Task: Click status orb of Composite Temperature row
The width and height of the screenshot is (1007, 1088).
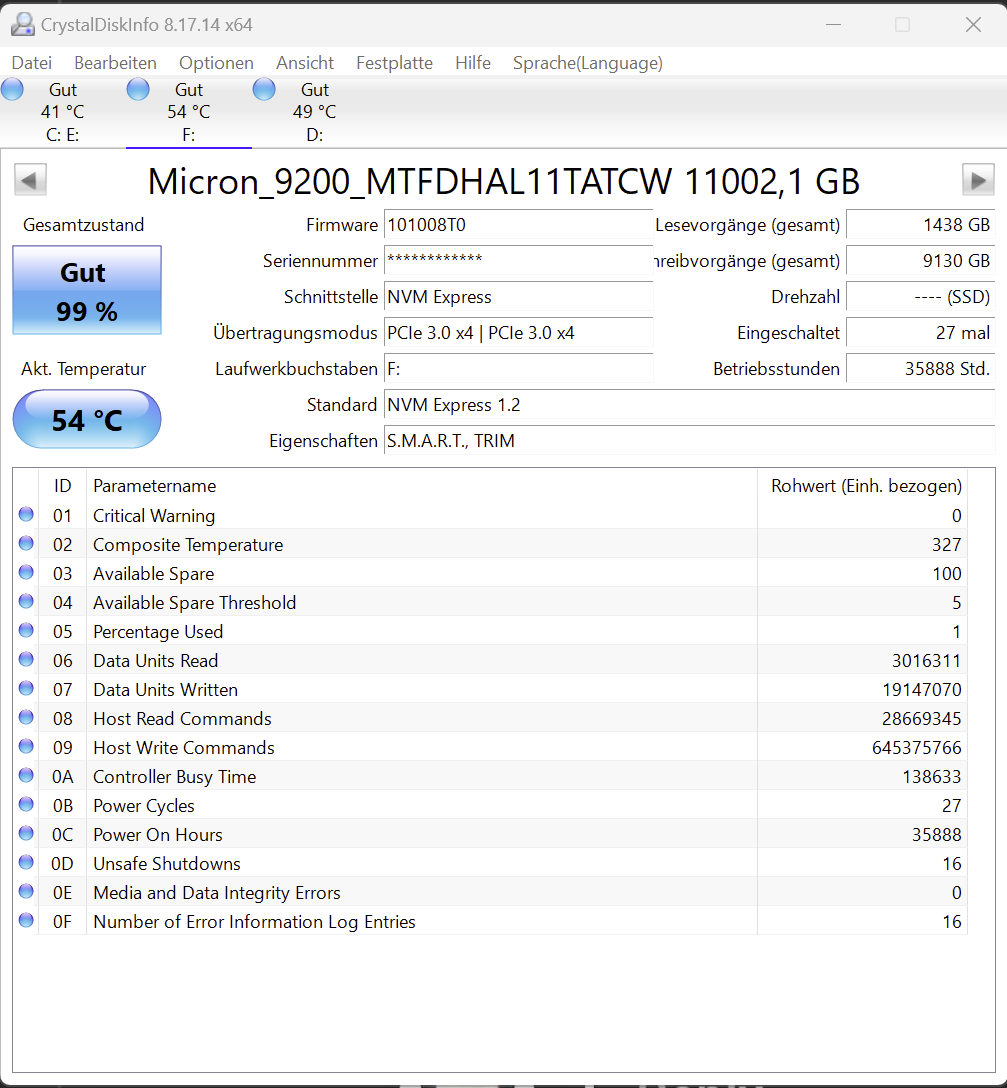Action: [26, 543]
